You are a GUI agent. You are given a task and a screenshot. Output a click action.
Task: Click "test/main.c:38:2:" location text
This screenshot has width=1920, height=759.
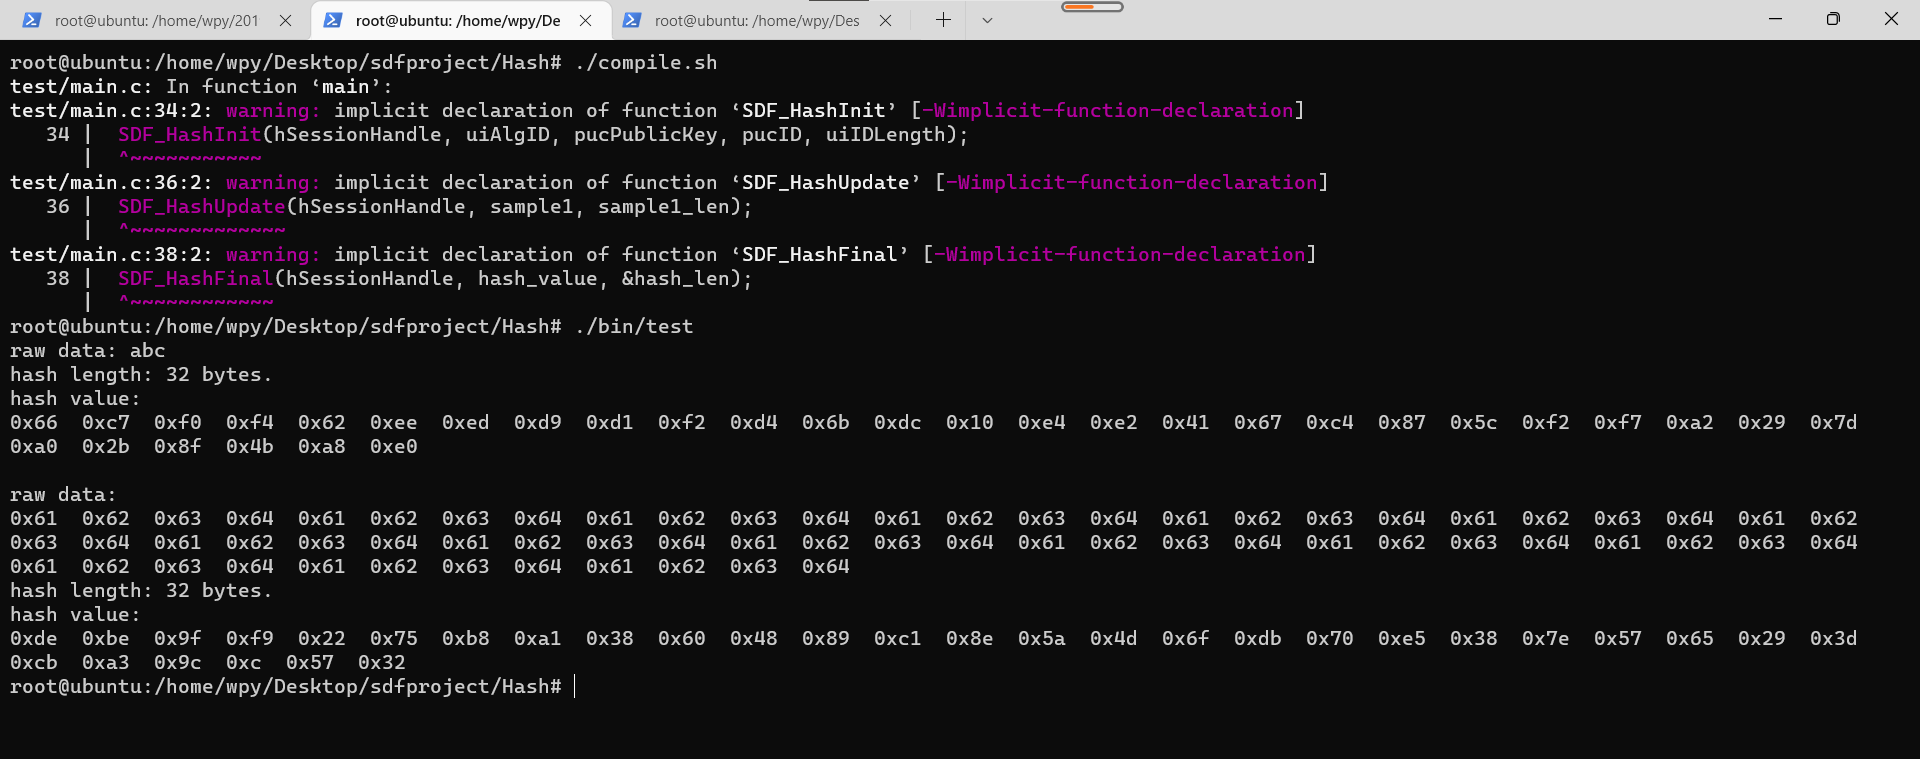tap(112, 254)
